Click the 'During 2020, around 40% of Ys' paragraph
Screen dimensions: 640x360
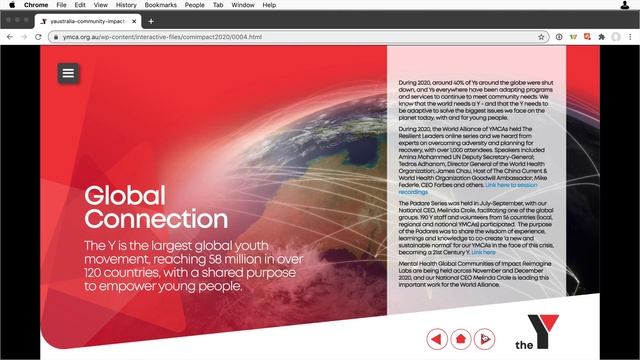click(x=476, y=100)
